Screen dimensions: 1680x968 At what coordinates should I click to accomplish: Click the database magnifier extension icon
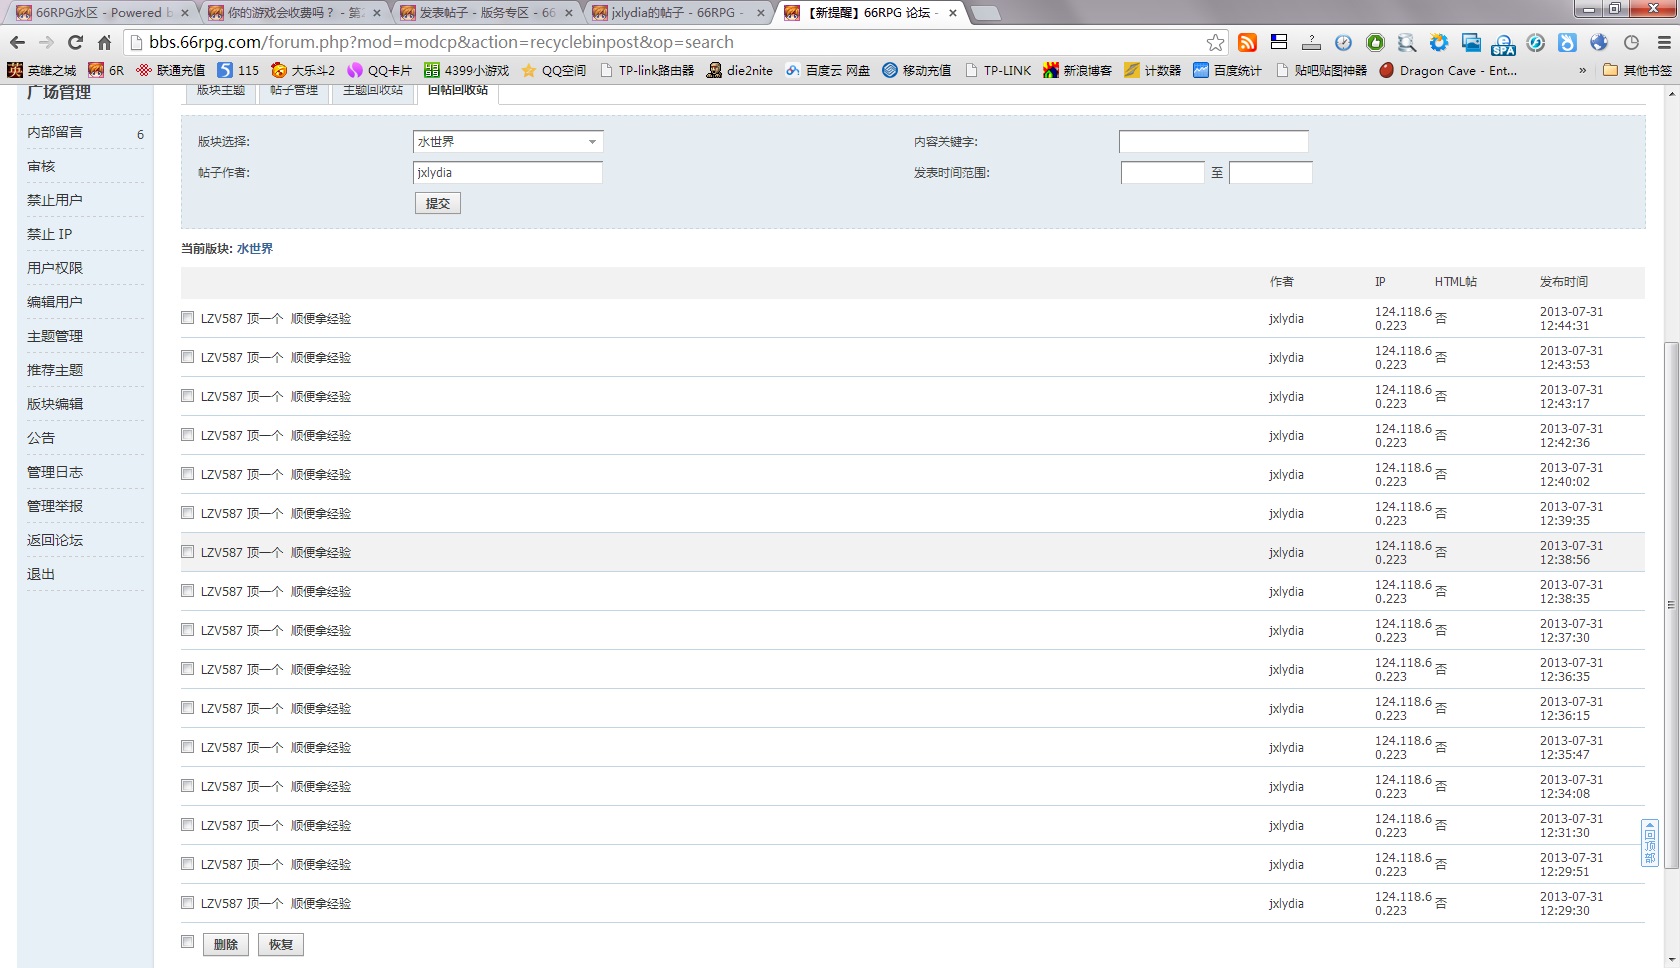[1407, 42]
